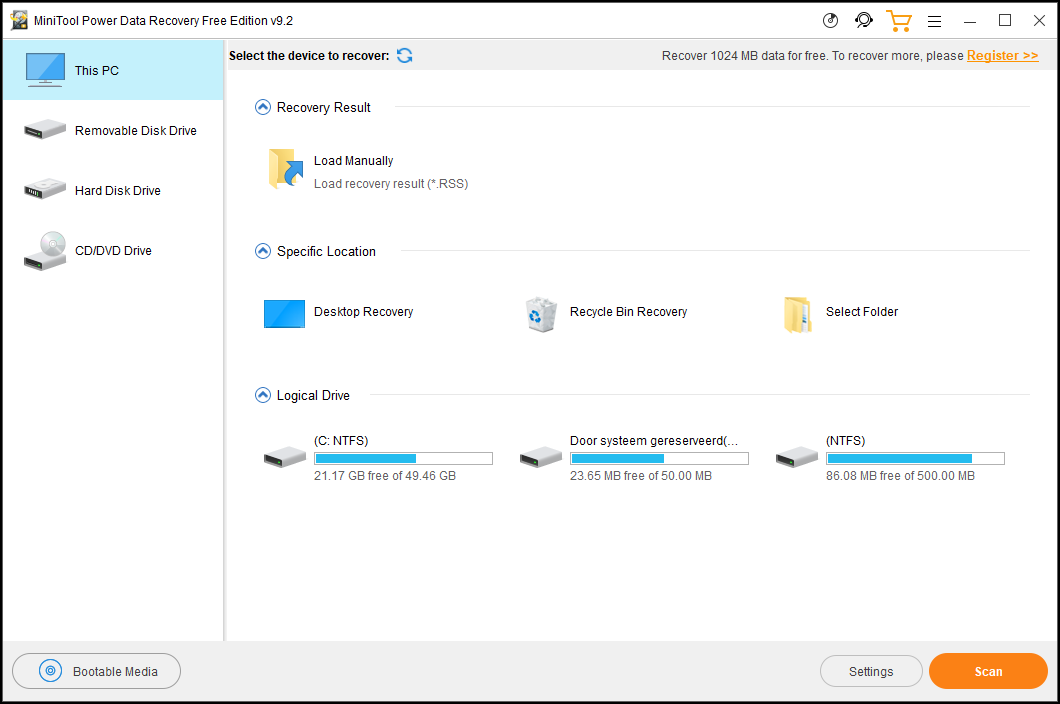Click the 500 MB NTFS usage bar
The height and width of the screenshot is (704, 1060).
(915, 459)
